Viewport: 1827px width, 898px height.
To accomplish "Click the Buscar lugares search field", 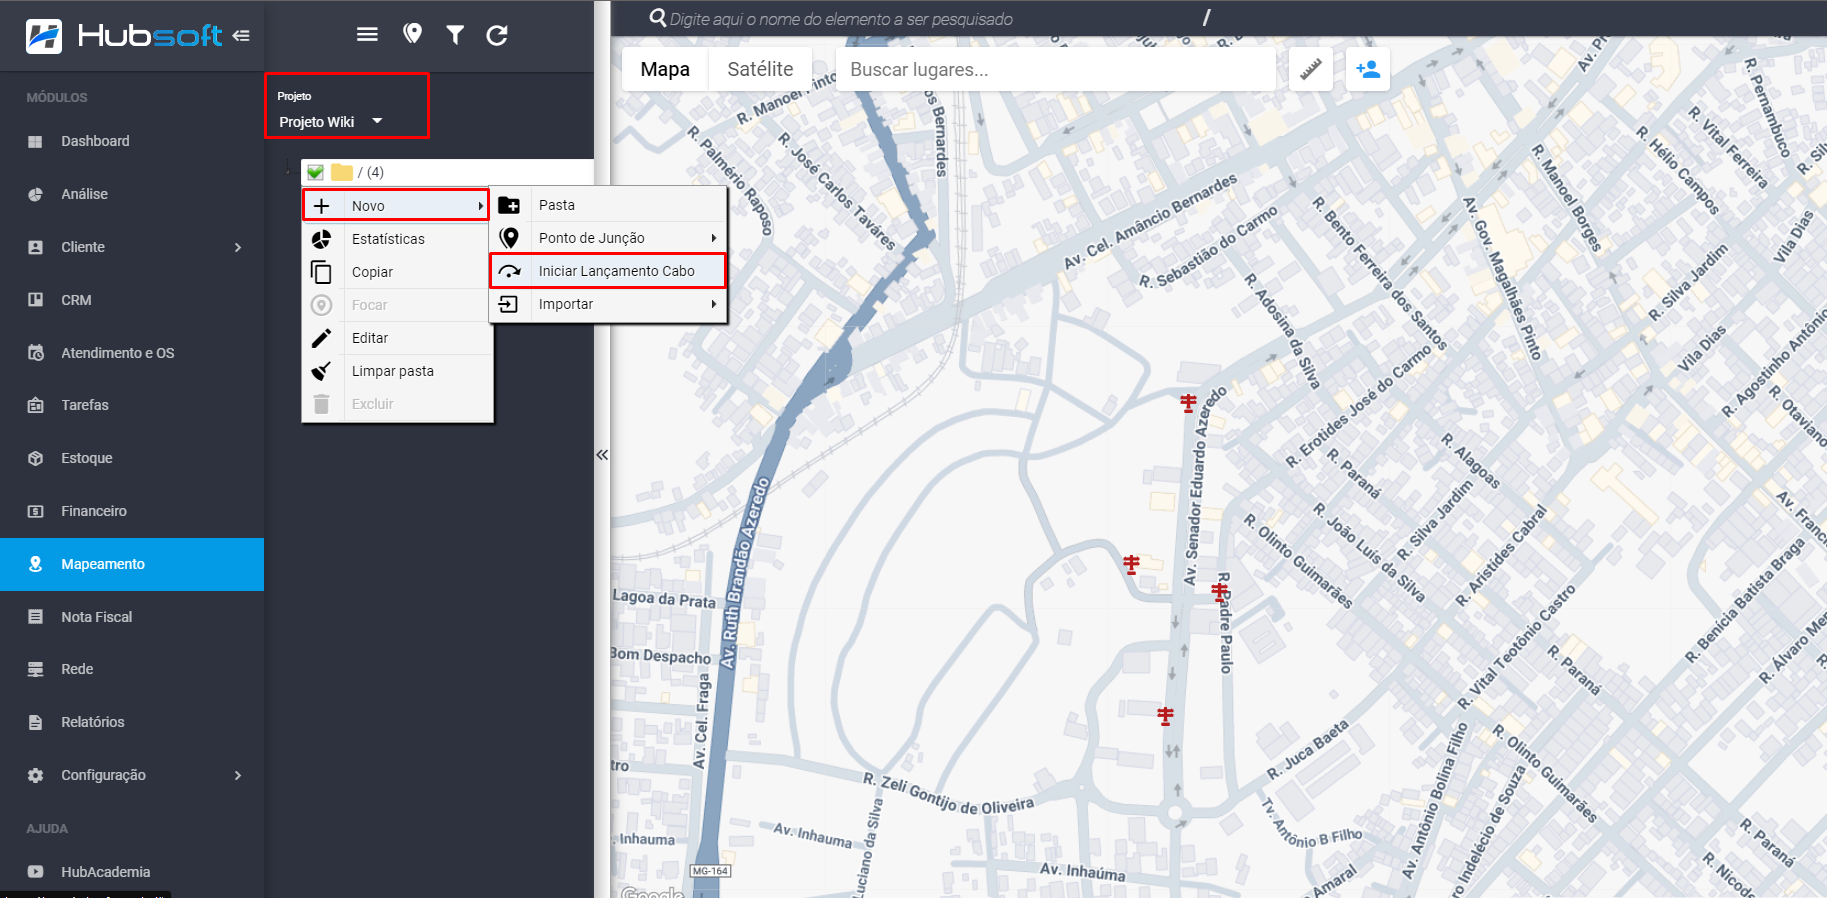I will [x=1056, y=69].
